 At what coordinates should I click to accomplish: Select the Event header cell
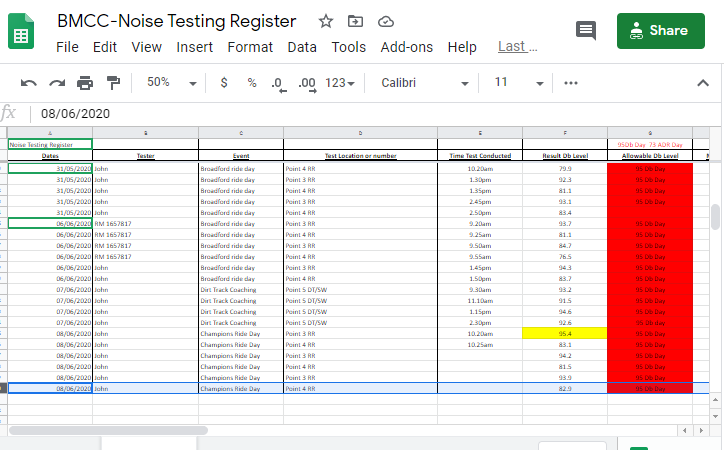point(241,156)
